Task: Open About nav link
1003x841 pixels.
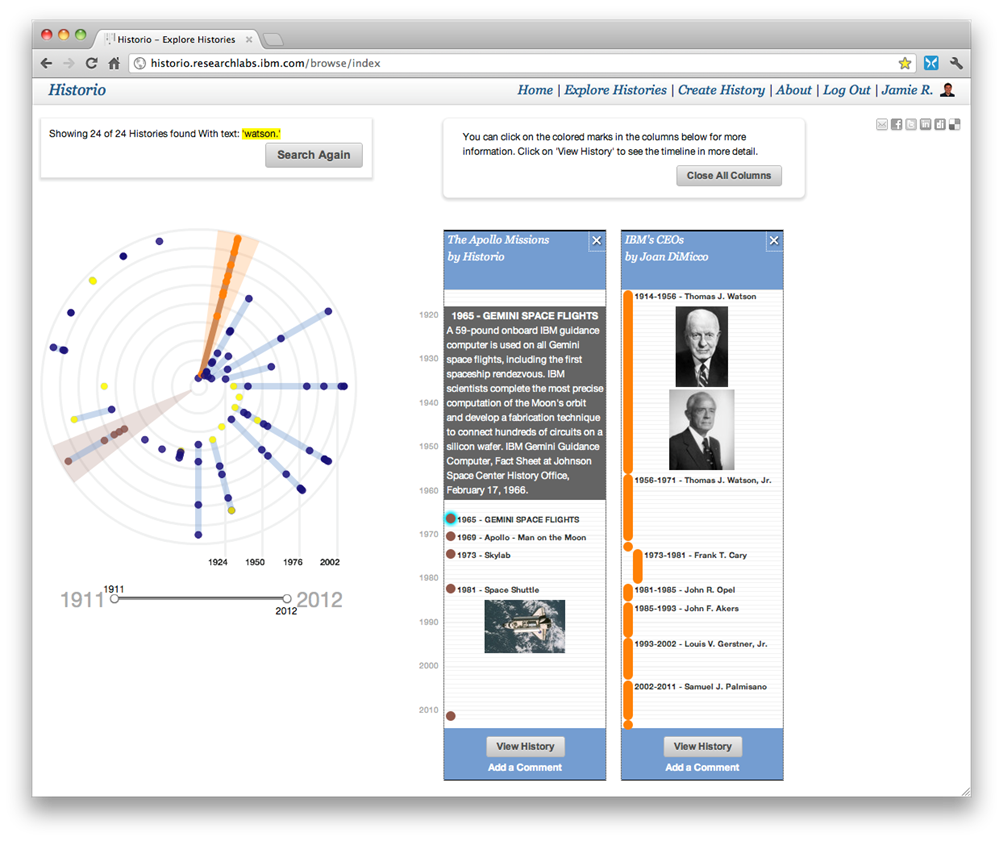Action: click(794, 90)
